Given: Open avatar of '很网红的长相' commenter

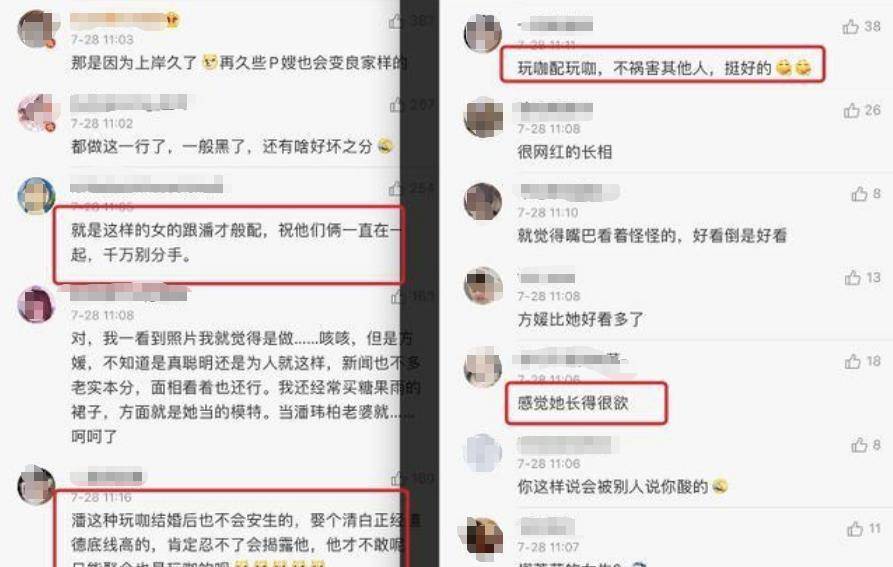Looking at the screenshot, I should [x=483, y=117].
